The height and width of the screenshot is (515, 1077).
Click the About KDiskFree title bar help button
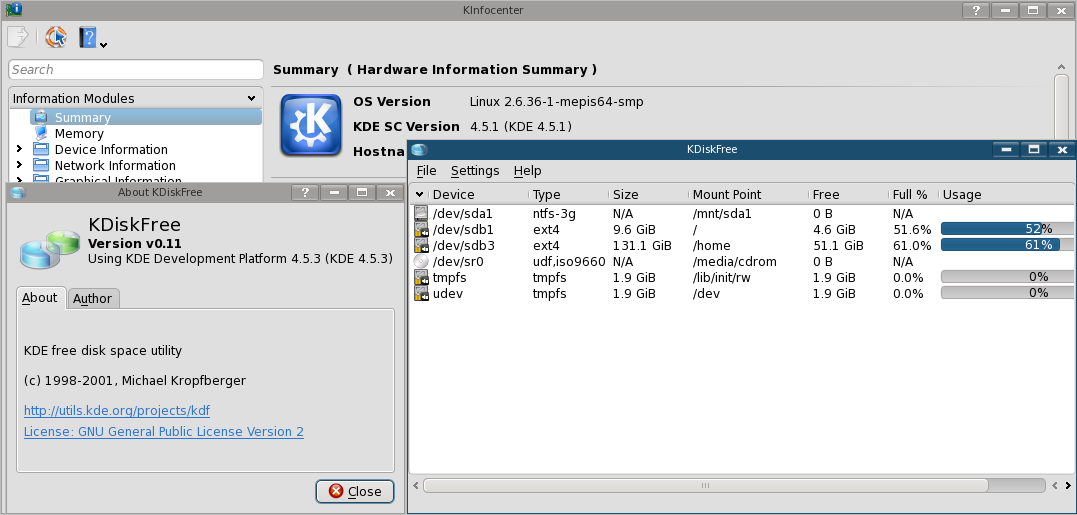(x=305, y=192)
